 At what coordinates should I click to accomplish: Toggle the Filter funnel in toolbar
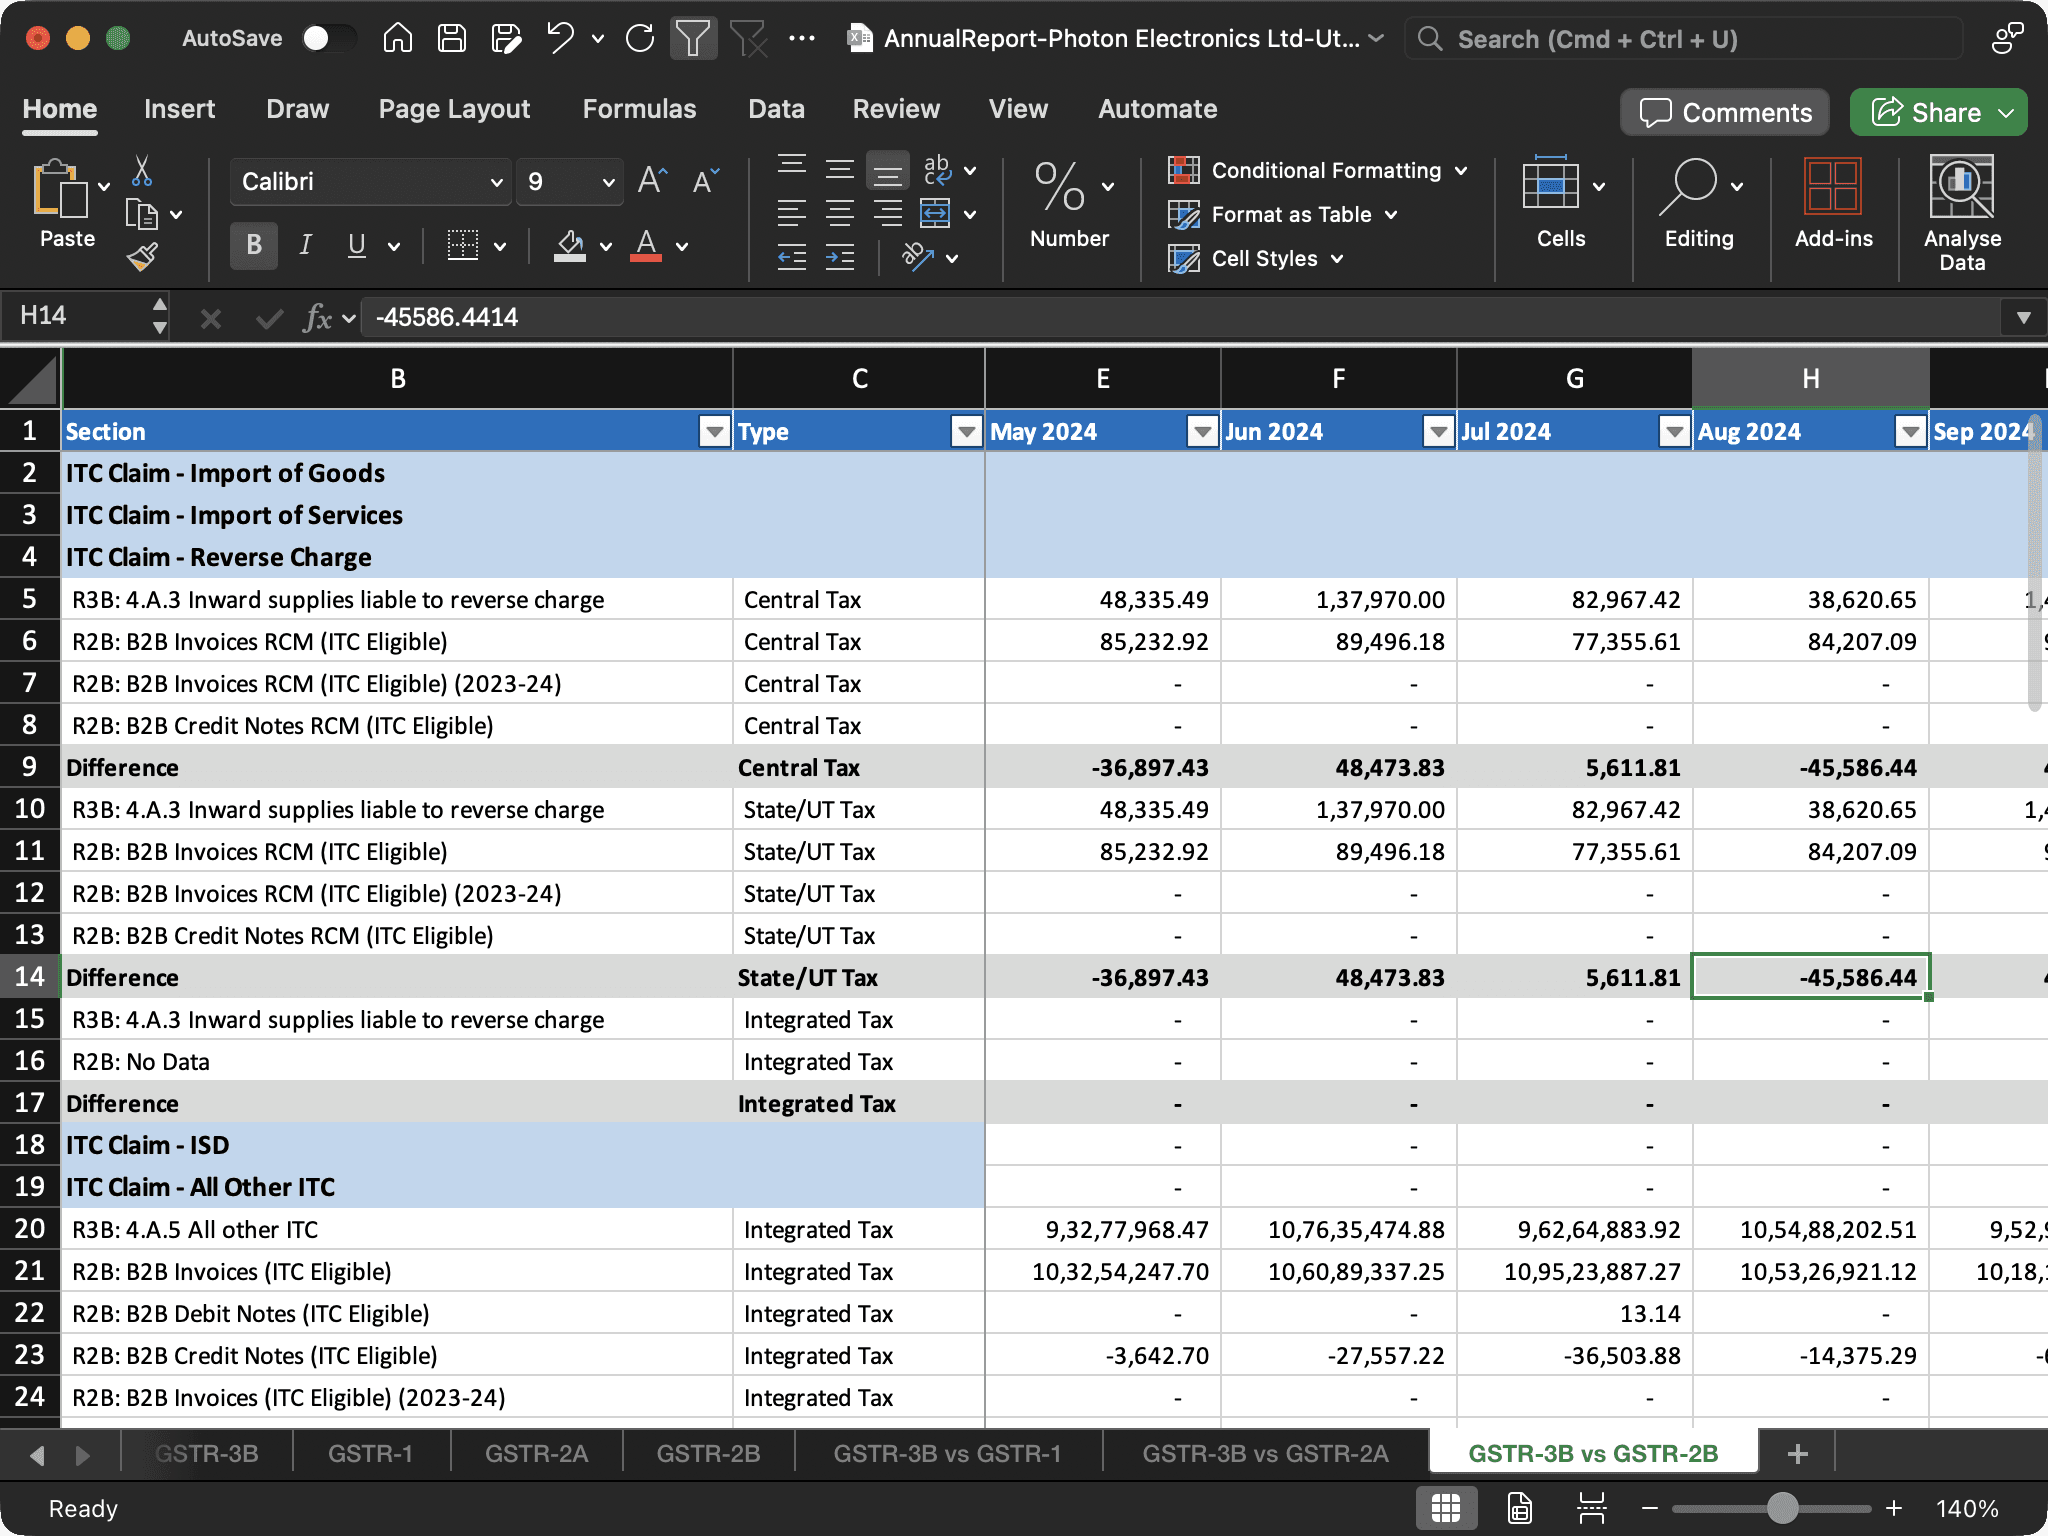coord(692,39)
